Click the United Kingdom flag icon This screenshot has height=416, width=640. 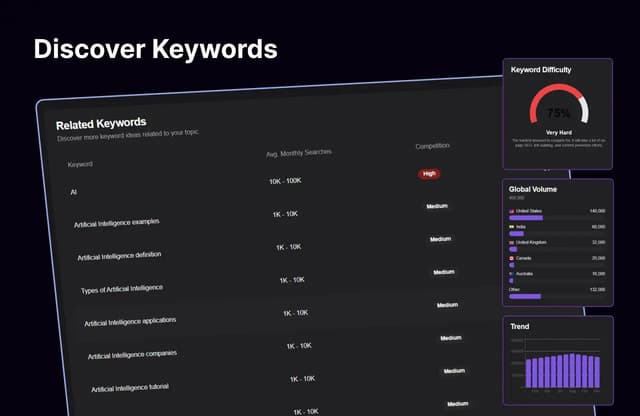pos(512,242)
